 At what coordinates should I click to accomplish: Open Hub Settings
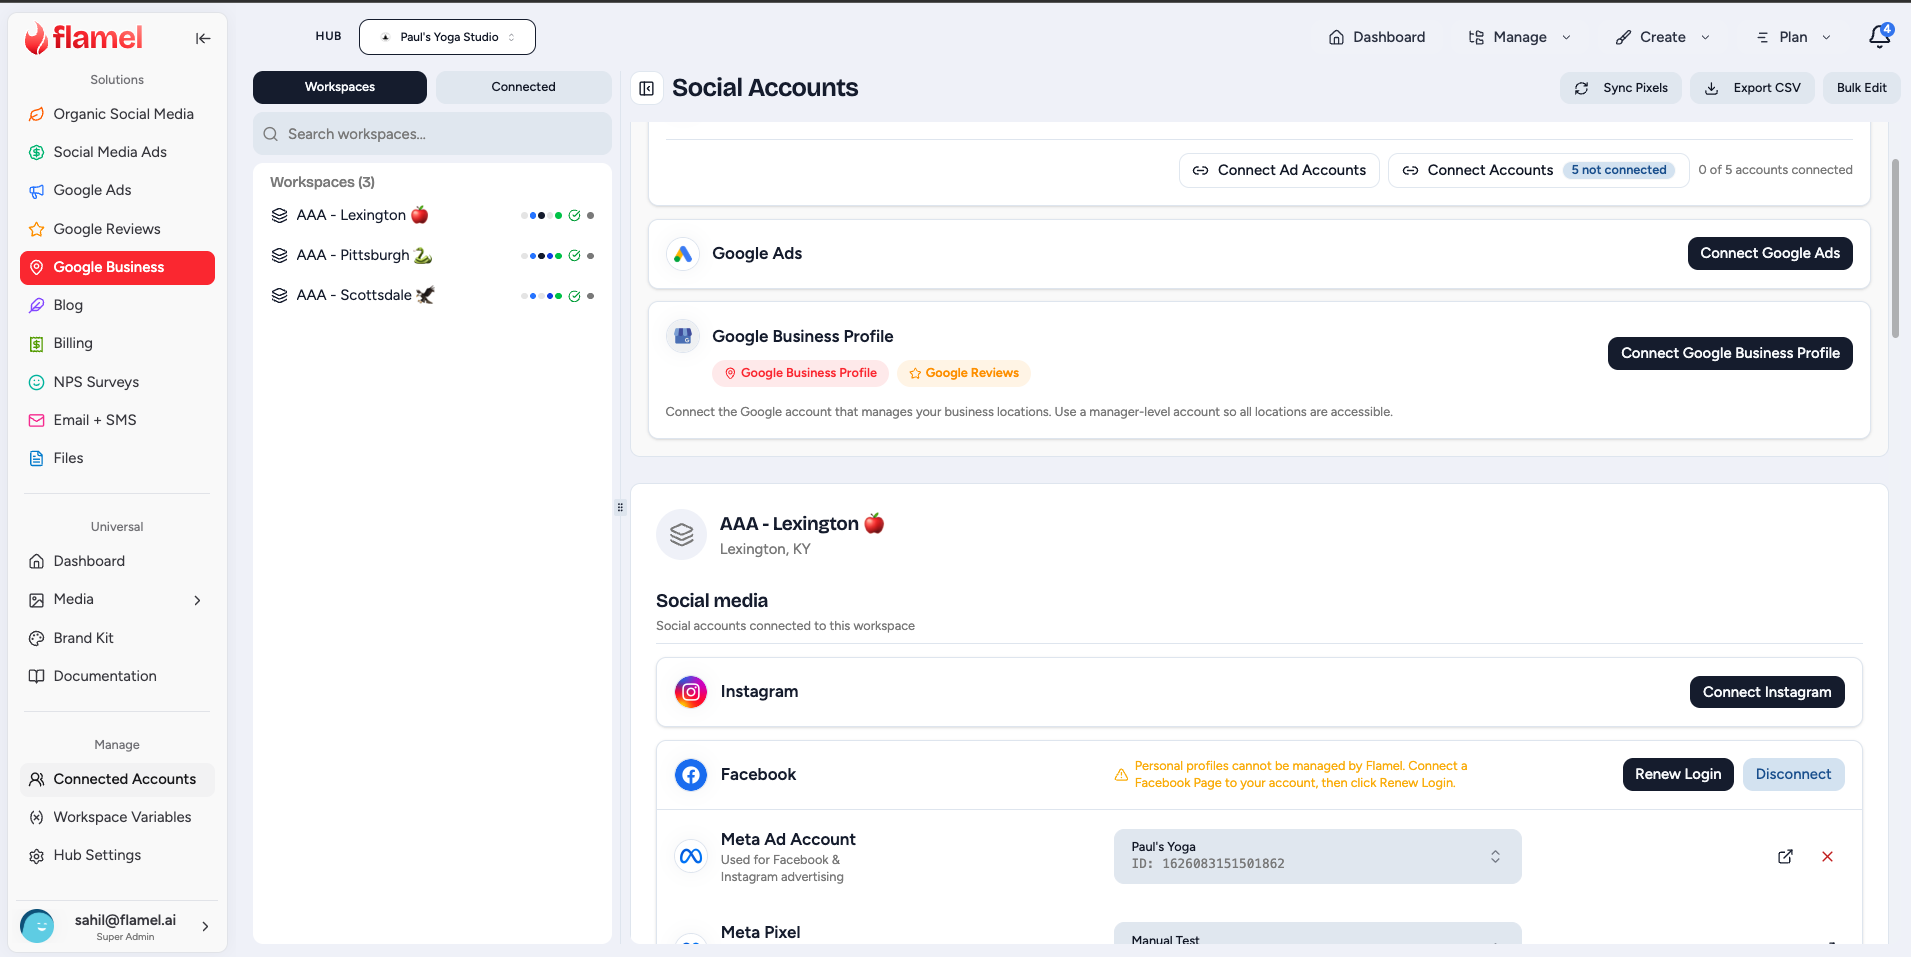[117, 855]
